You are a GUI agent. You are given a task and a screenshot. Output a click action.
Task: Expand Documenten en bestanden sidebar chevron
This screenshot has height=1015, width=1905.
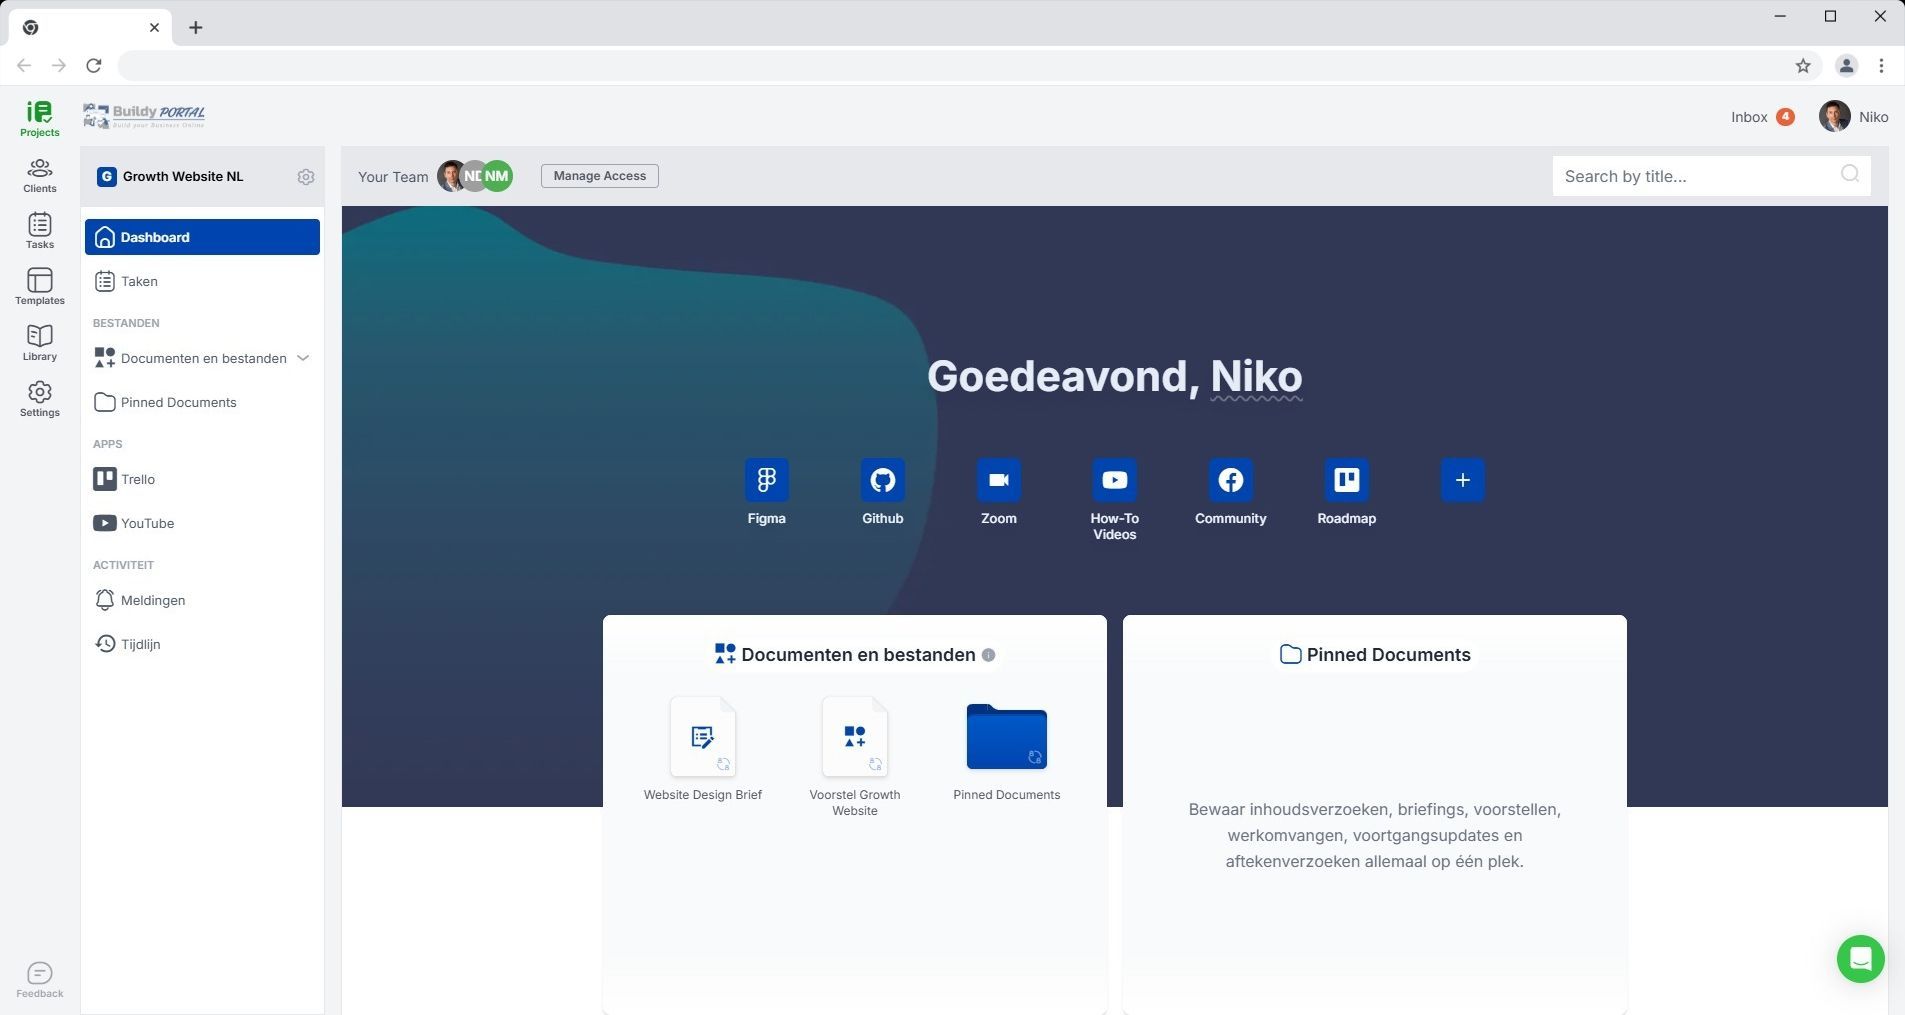coord(303,358)
